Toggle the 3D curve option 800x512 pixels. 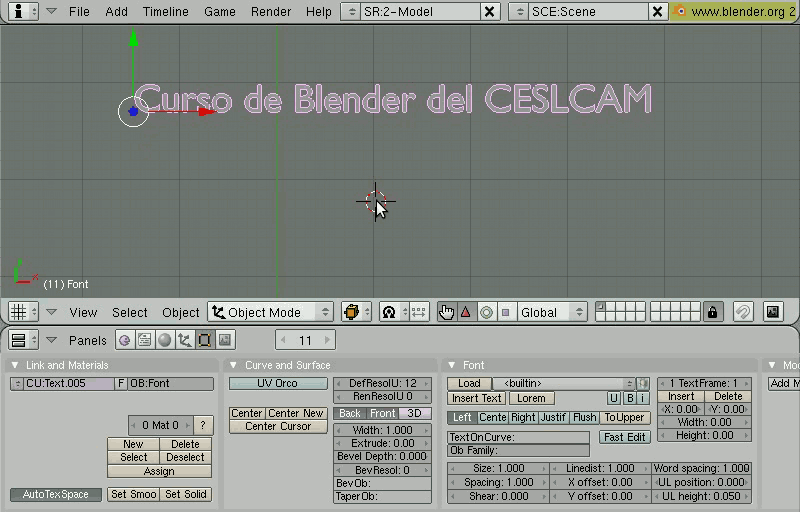click(x=415, y=414)
